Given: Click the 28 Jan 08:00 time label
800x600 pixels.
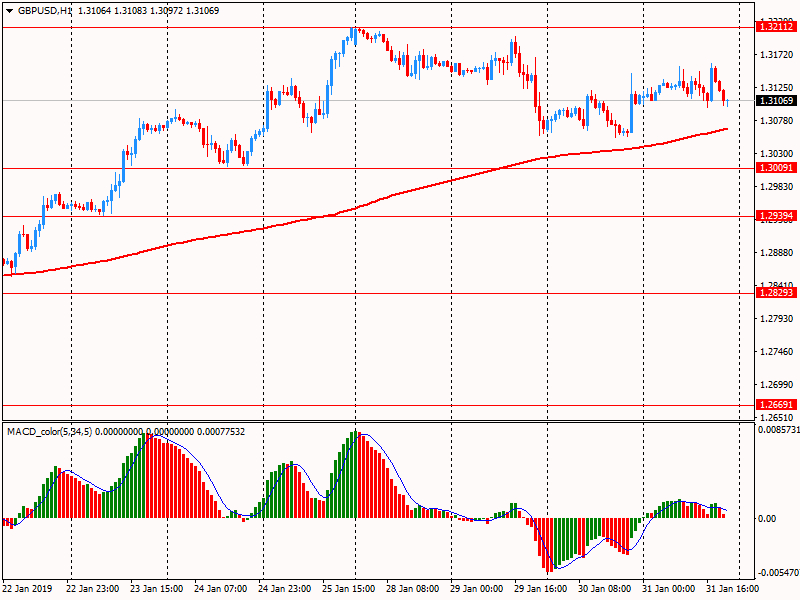Looking at the screenshot, I should (412, 588).
